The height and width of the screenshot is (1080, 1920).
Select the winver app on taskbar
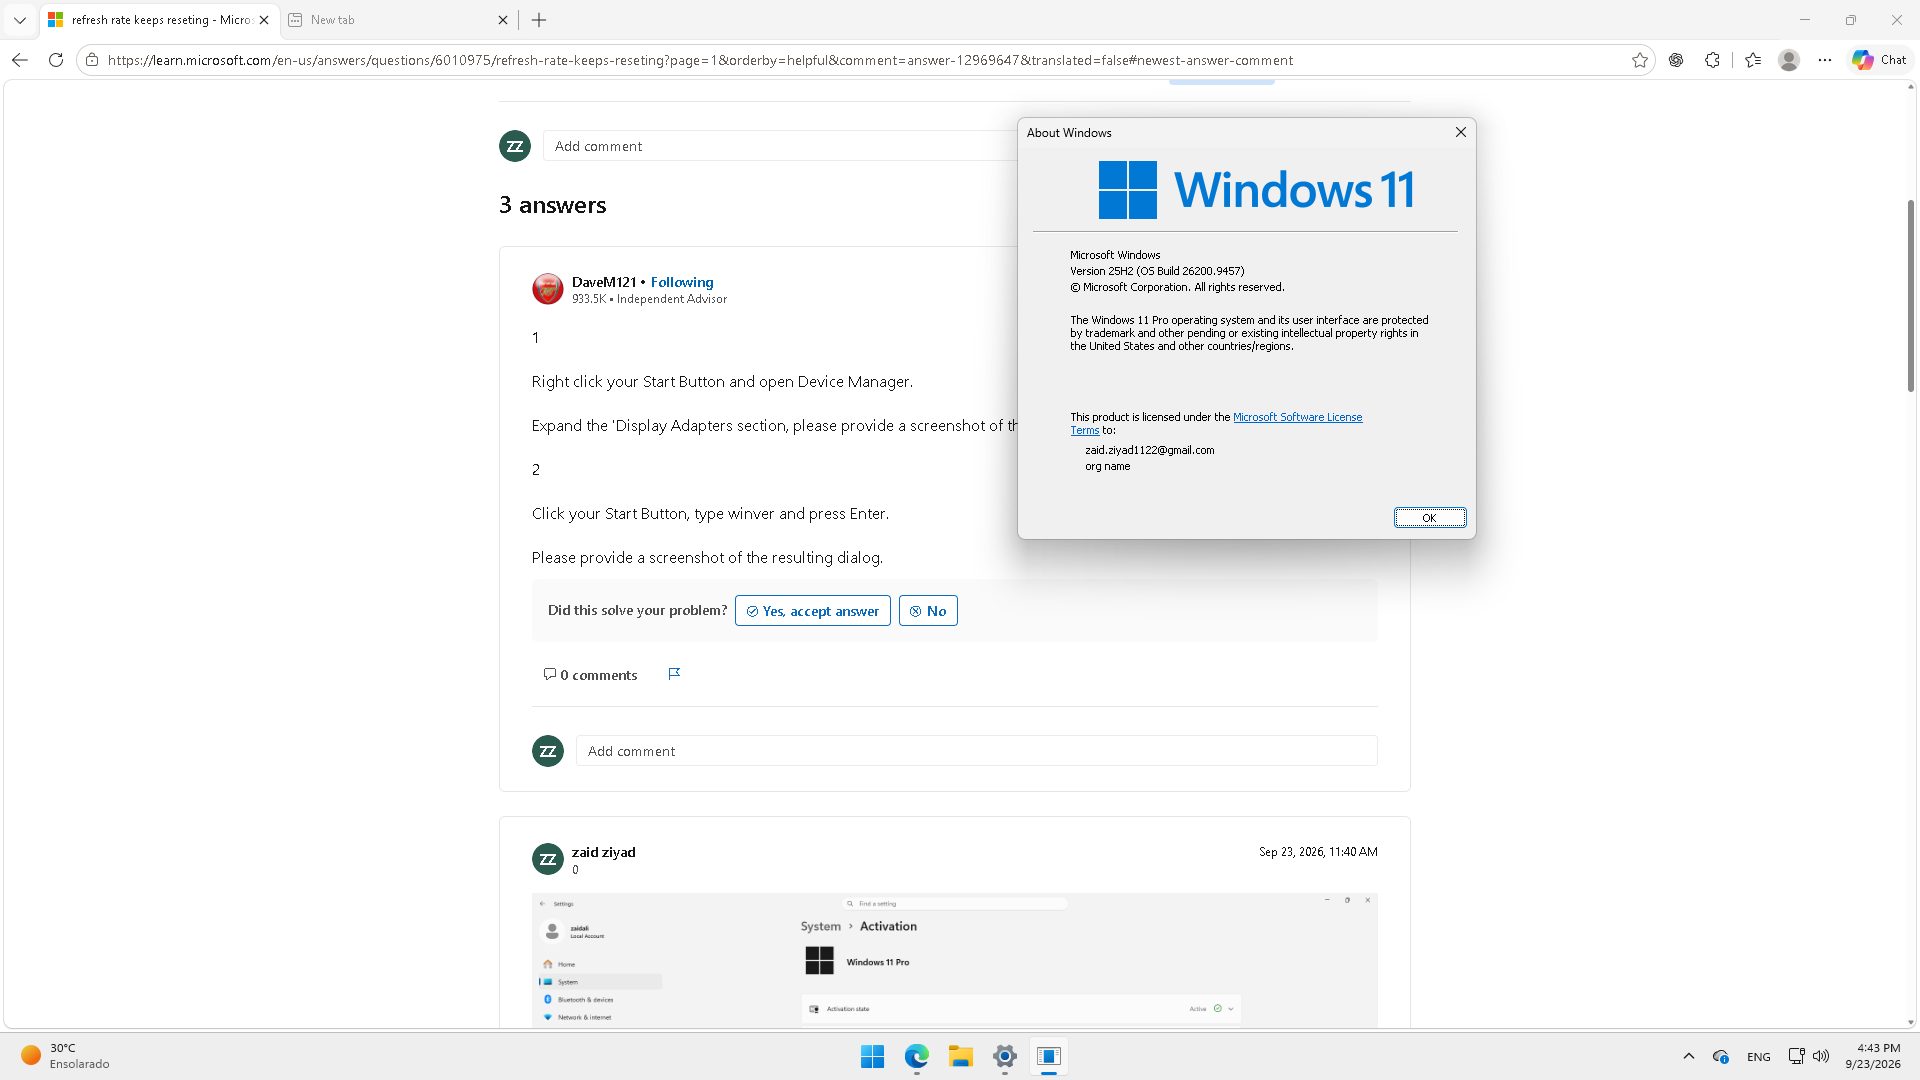[x=1049, y=1056]
